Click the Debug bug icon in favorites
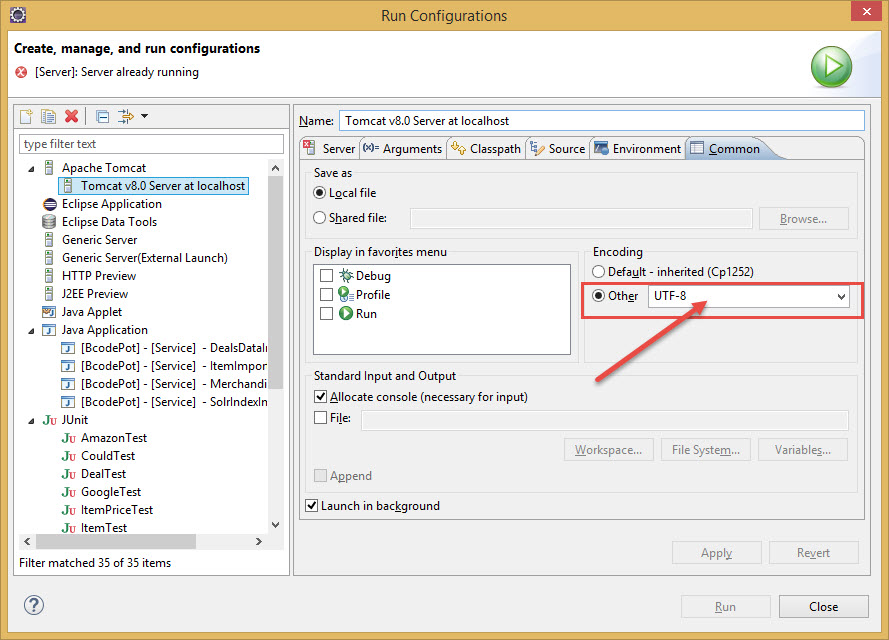Image resolution: width=889 pixels, height=640 pixels. click(x=346, y=276)
